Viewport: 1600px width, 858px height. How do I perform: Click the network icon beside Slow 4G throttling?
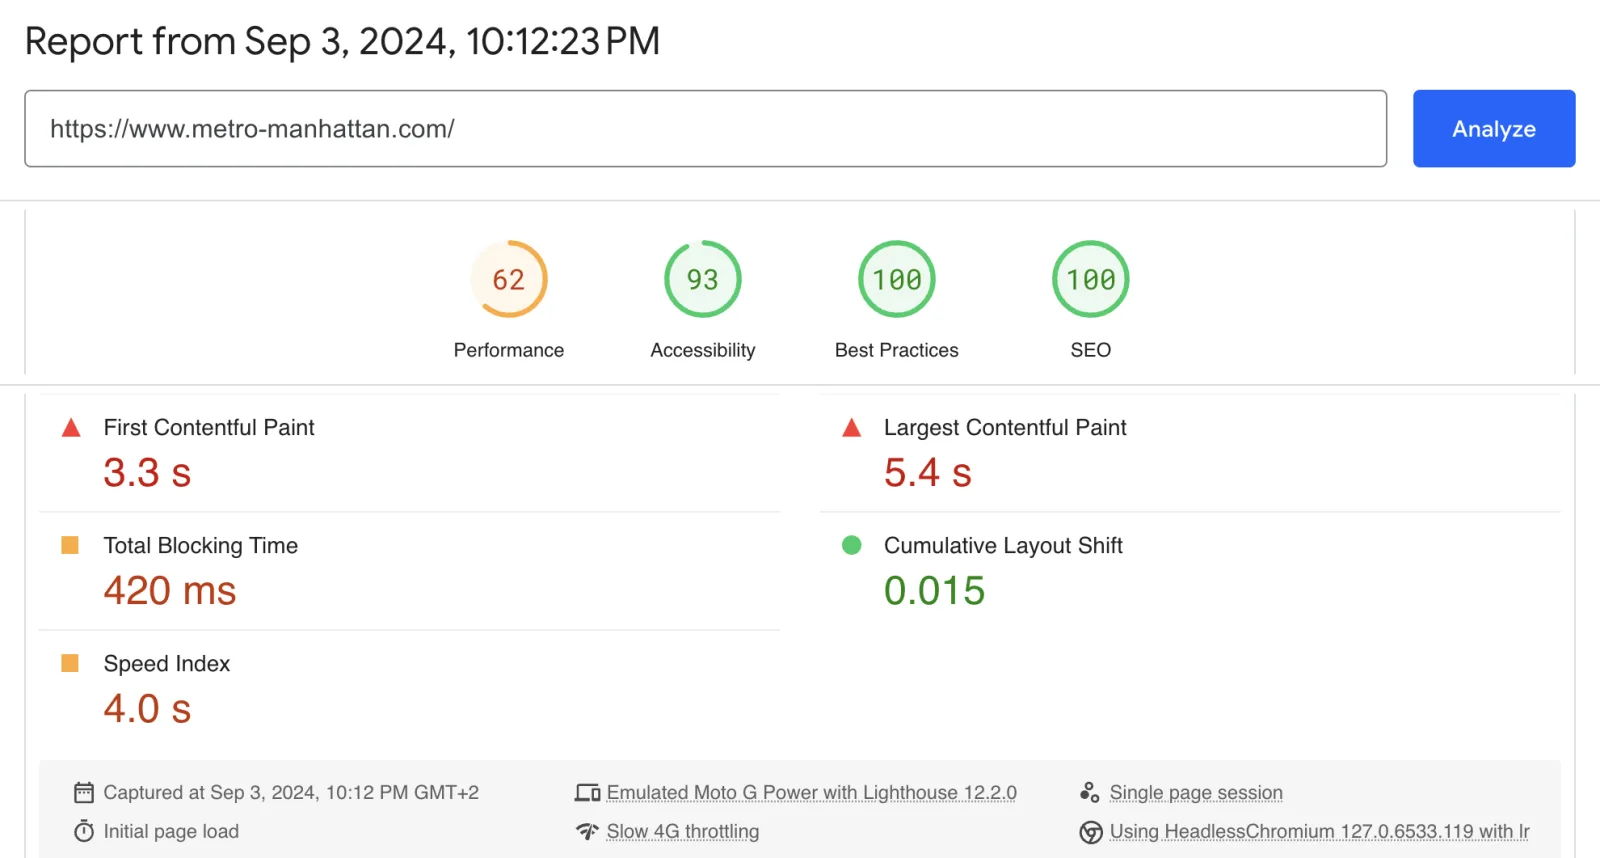(587, 831)
